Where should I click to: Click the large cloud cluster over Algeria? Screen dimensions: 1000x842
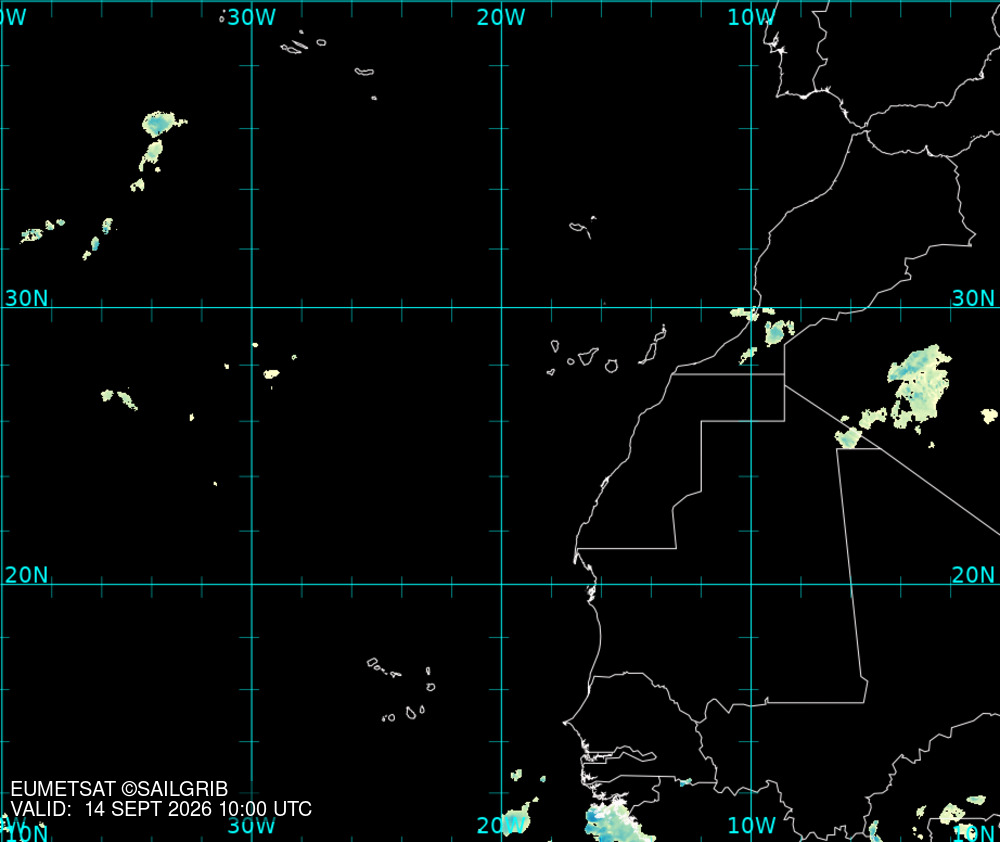click(919, 388)
